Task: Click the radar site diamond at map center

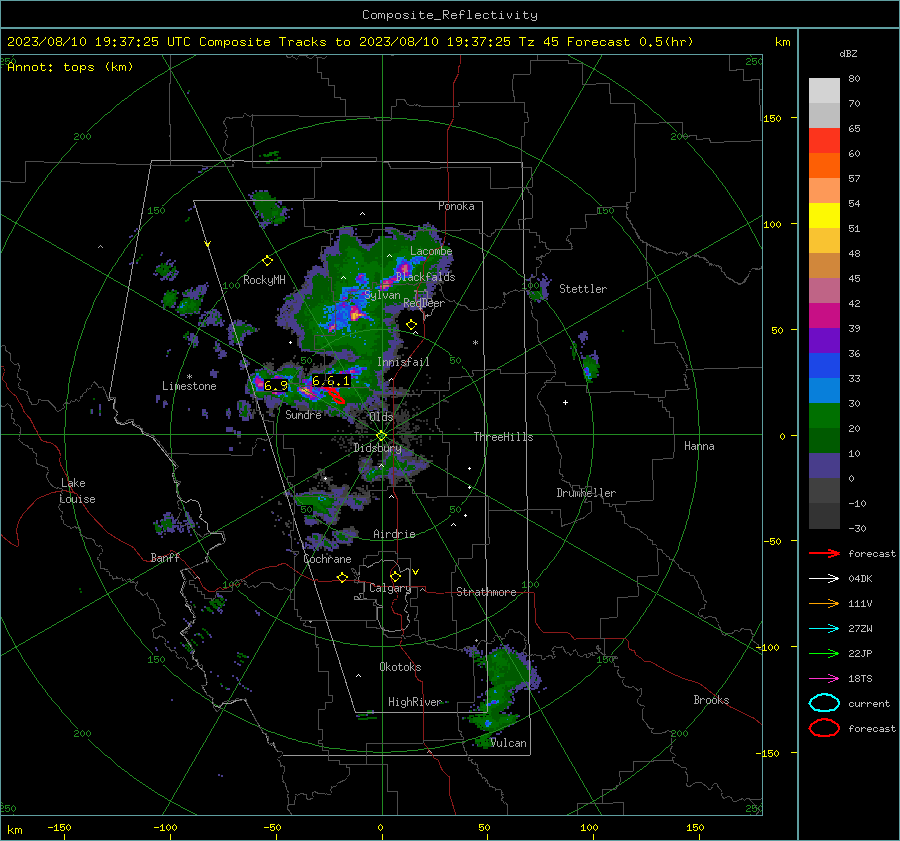Action: (x=381, y=436)
